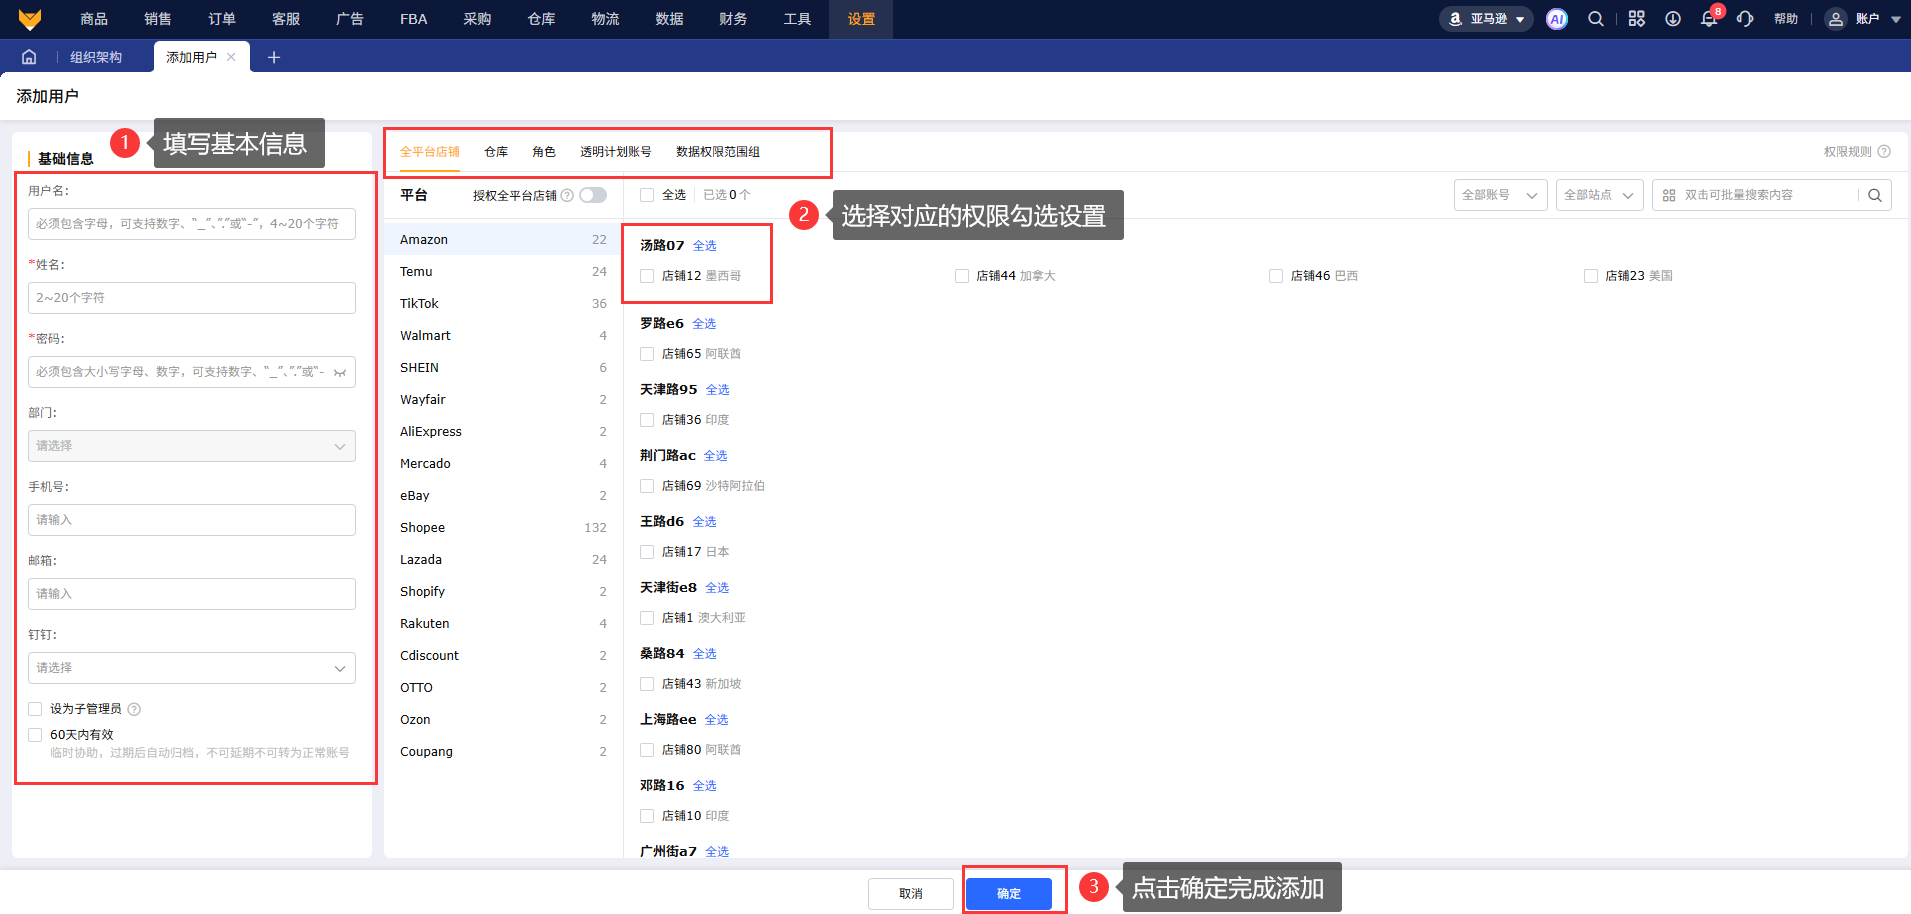Open the 权限规则 link
Screen dimensions: 1911x914
coord(1847,152)
